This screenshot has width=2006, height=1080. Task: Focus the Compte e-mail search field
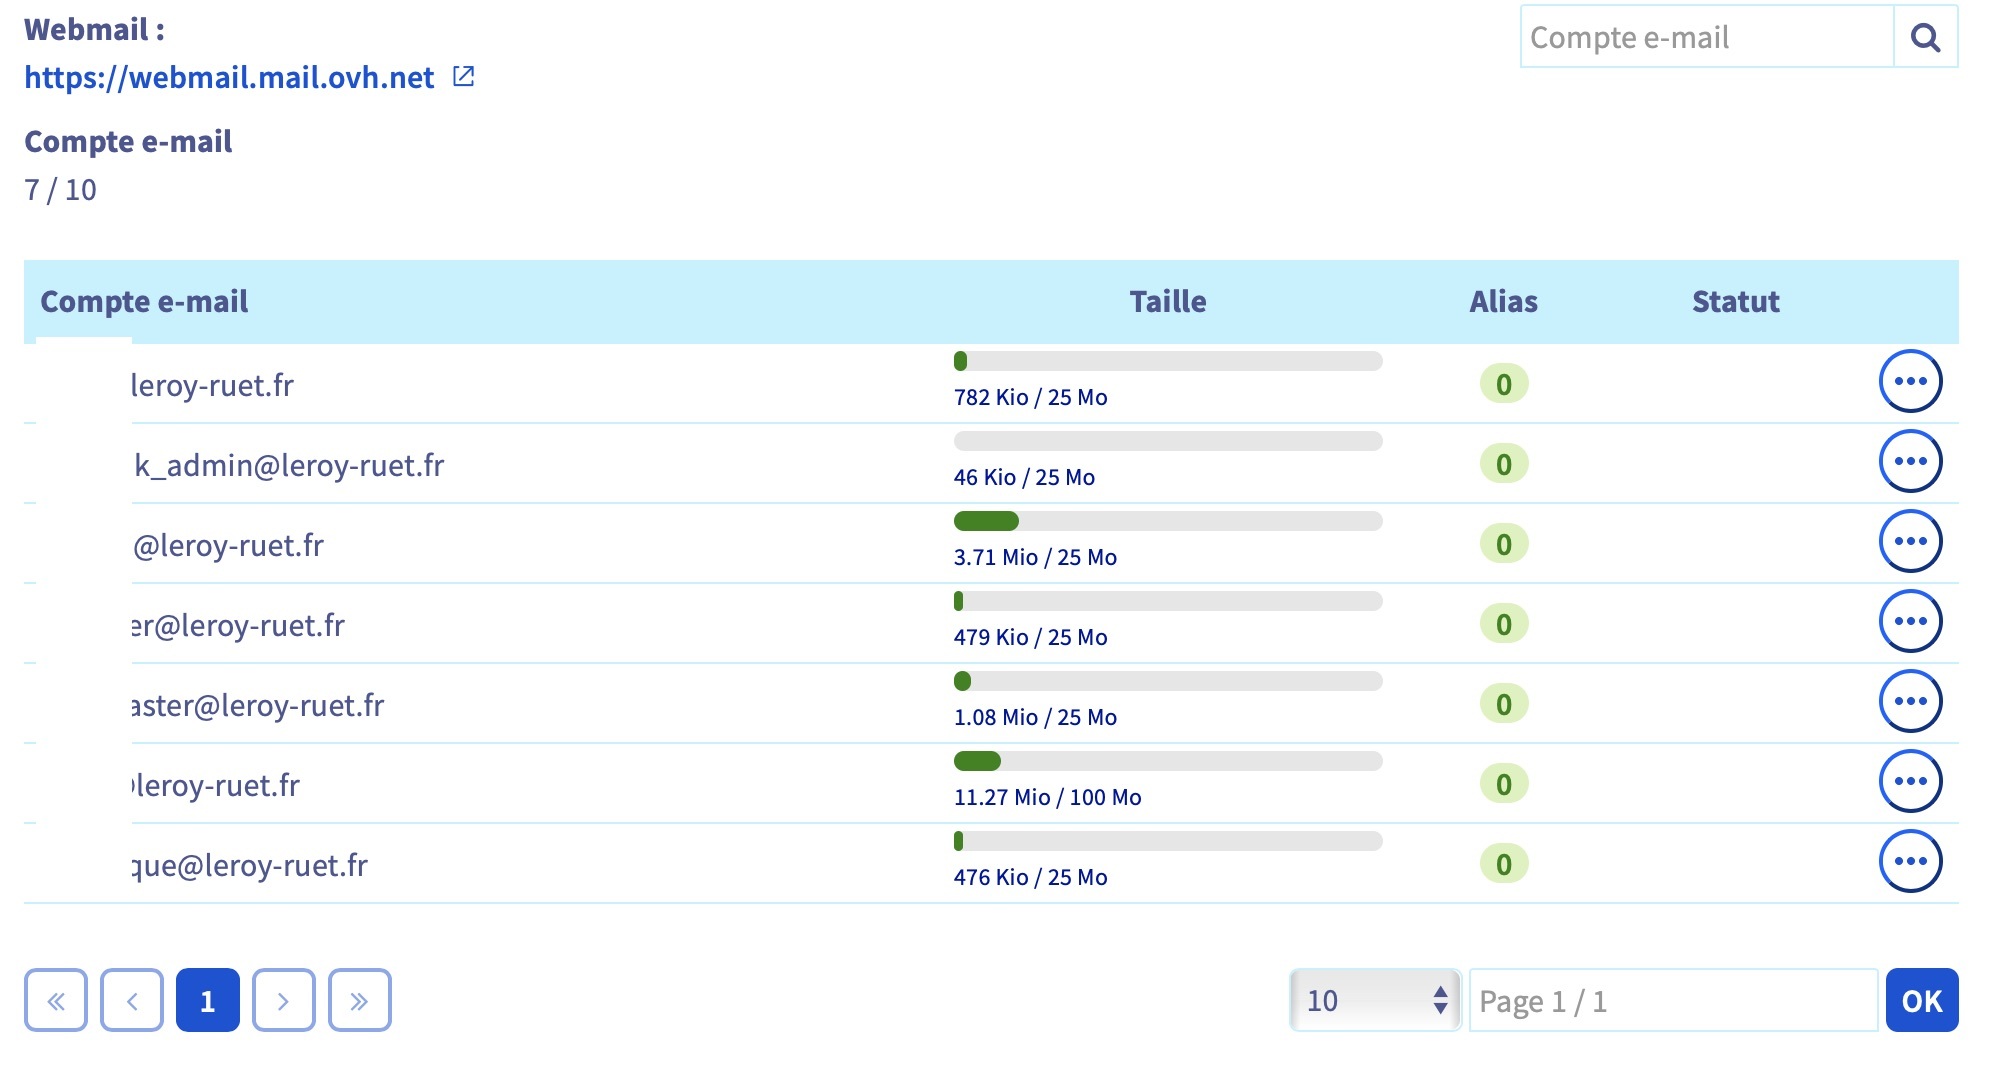tap(1706, 38)
